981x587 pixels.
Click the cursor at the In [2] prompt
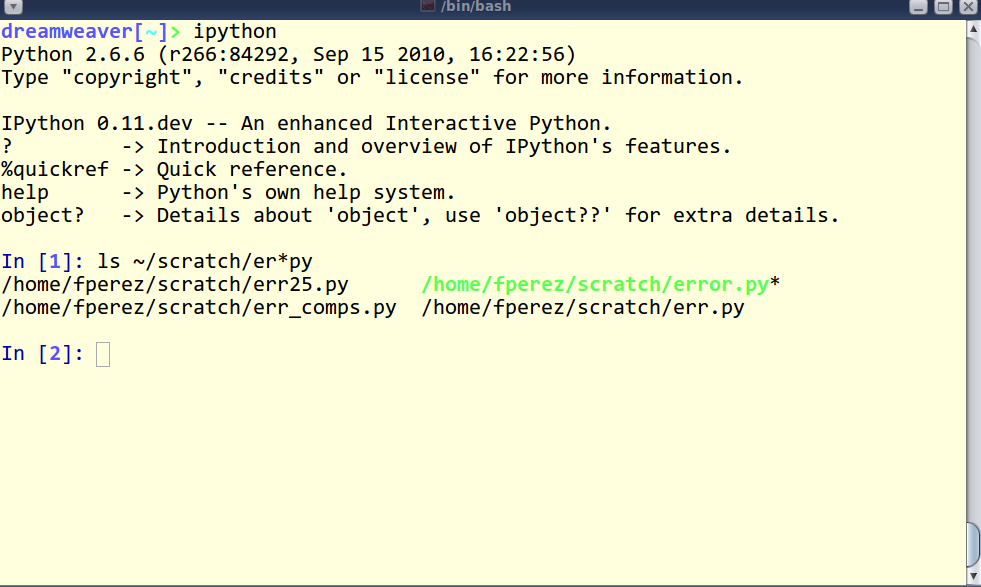click(x=103, y=354)
